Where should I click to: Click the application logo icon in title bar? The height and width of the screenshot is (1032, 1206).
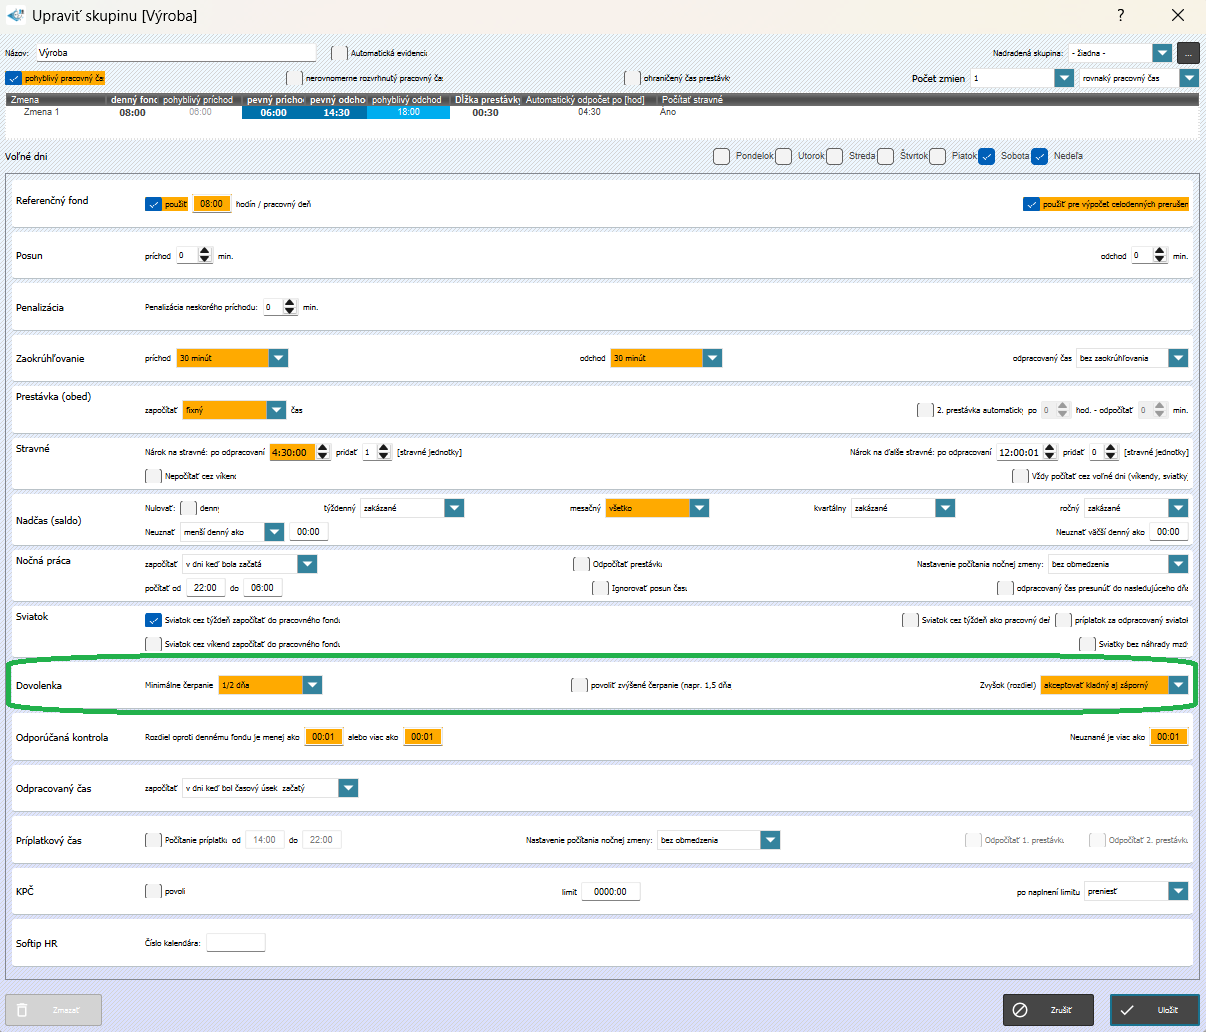tap(15, 15)
